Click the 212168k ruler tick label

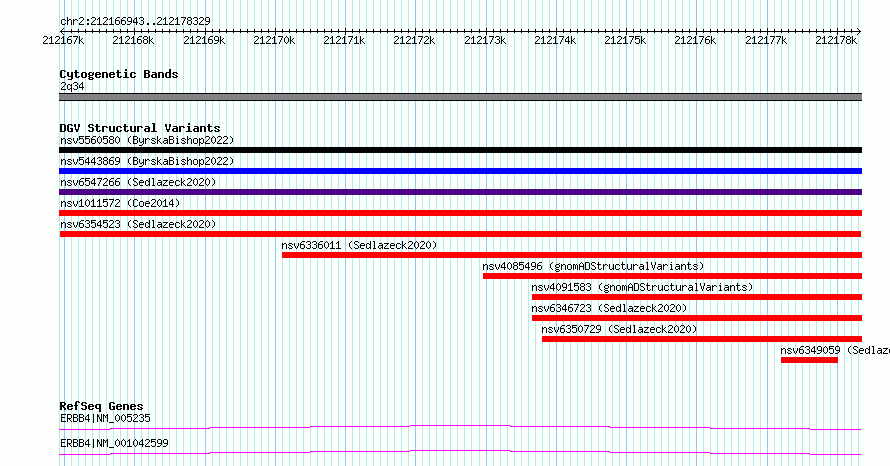coord(133,40)
